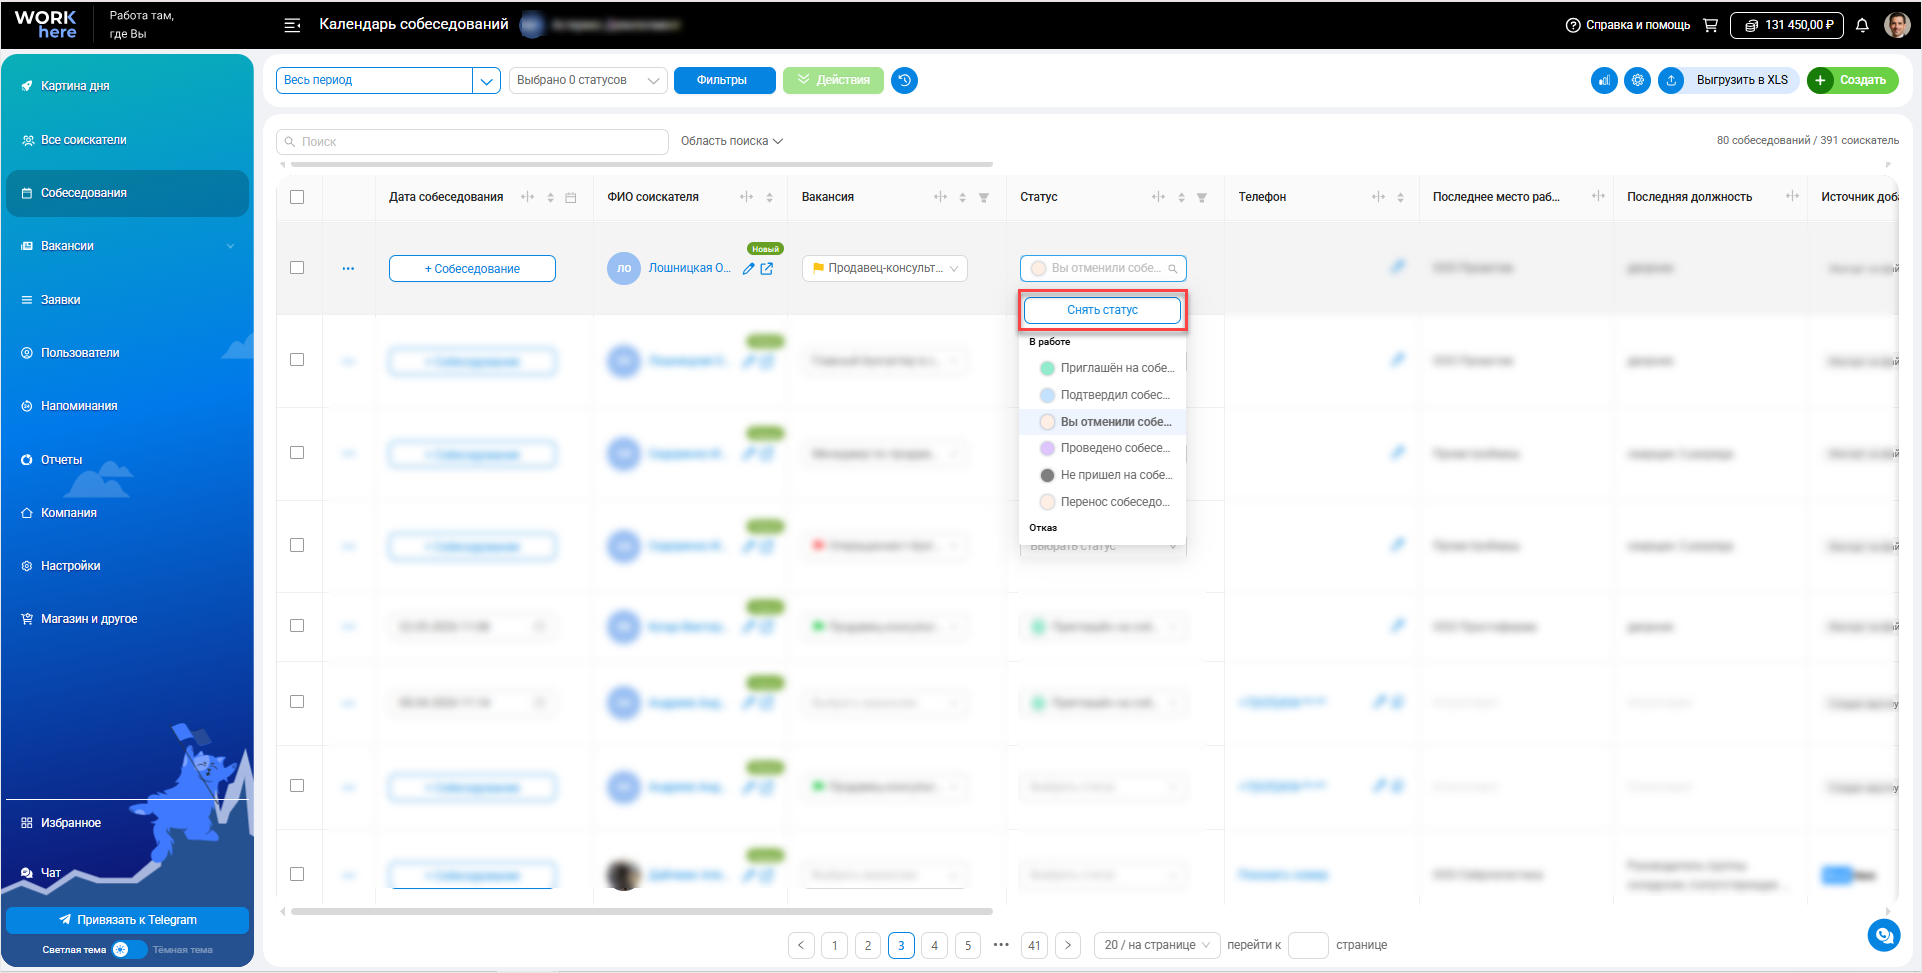Toggle the light/dark theme switch

pyautogui.click(x=128, y=950)
